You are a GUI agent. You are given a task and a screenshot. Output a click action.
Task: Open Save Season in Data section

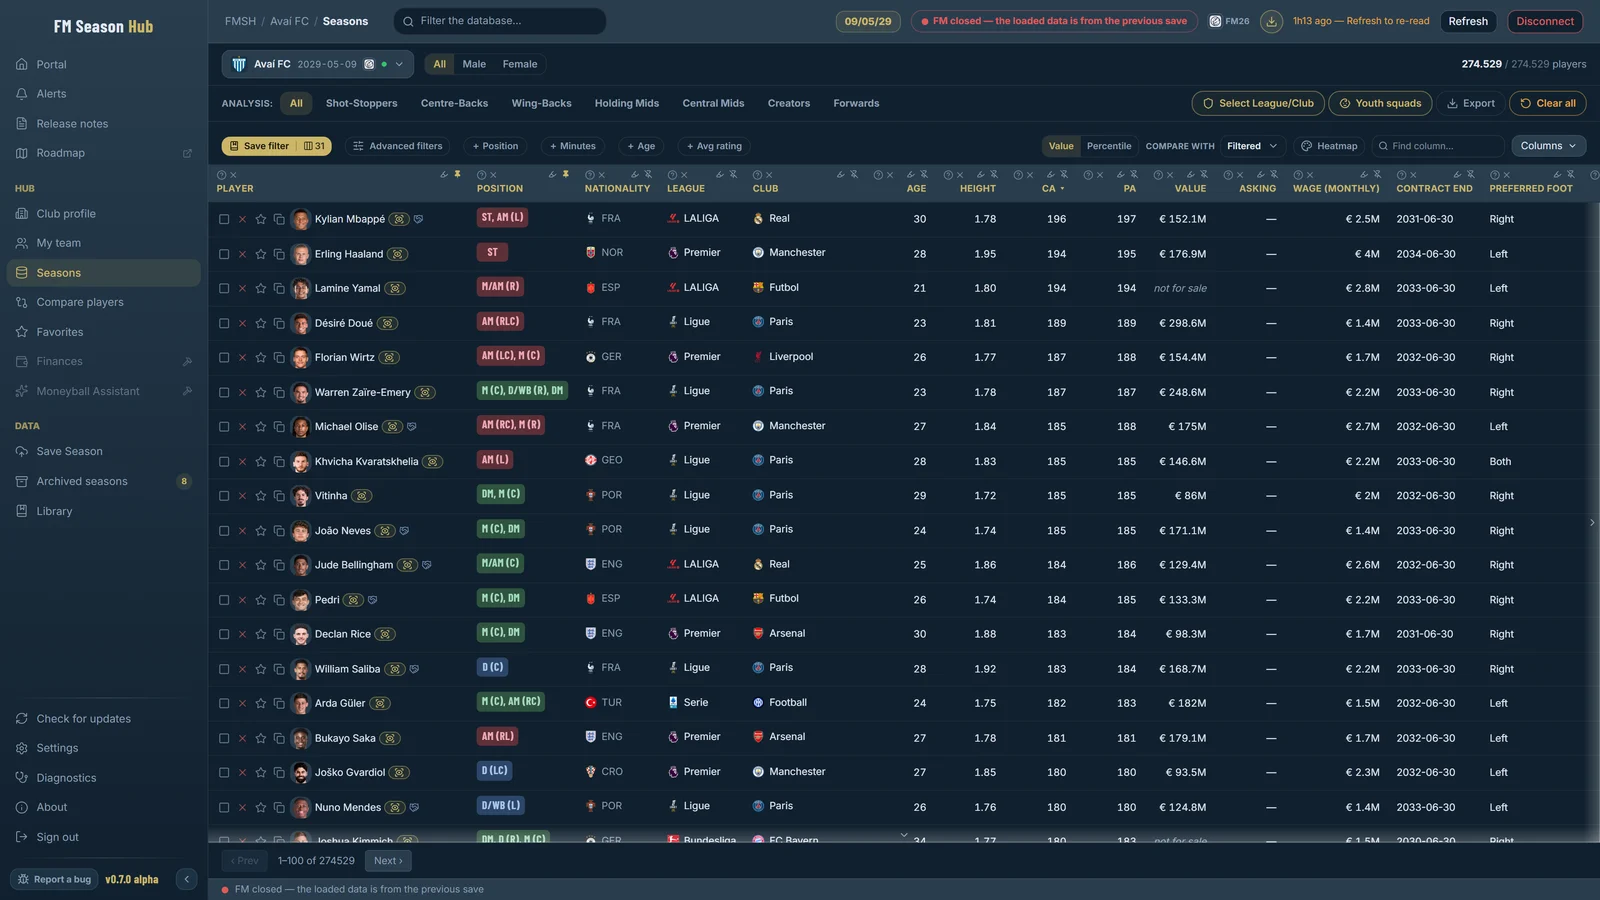click(104, 451)
